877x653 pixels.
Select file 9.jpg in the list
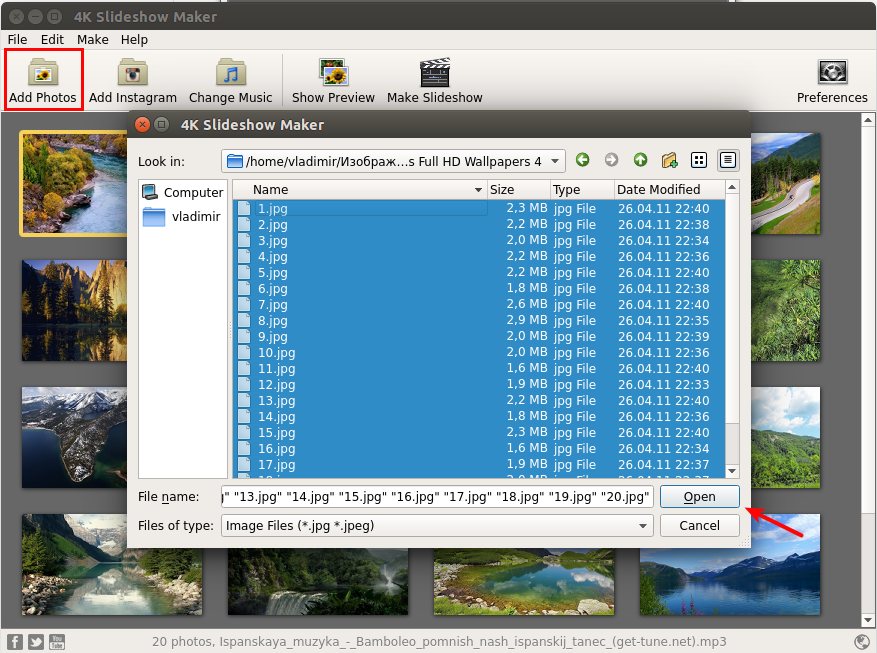(x=479, y=337)
